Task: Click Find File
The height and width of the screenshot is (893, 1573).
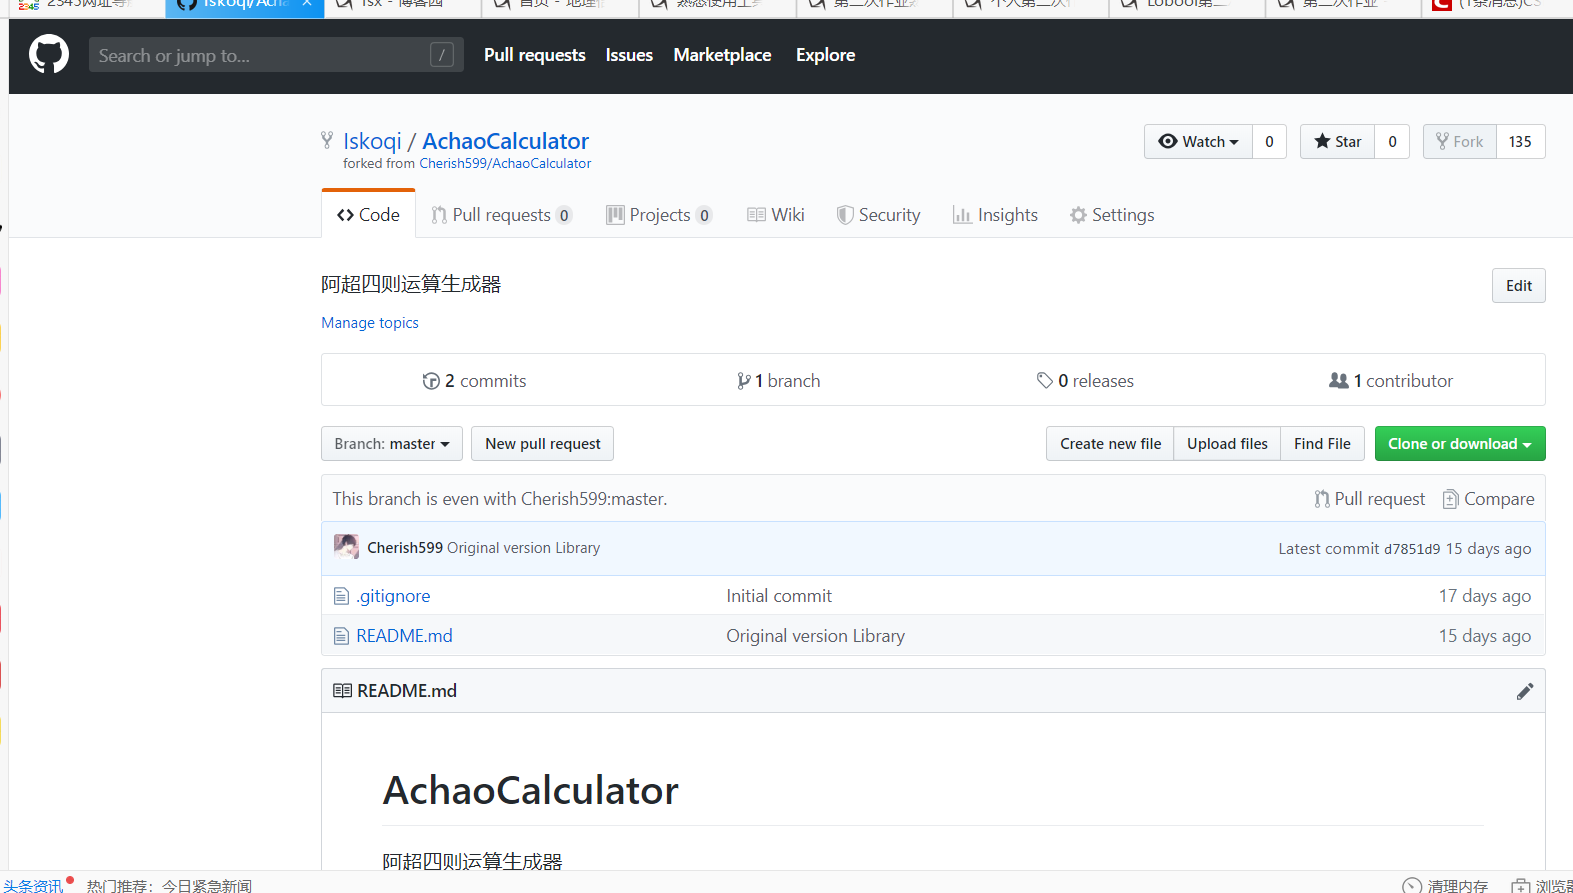Action: pyautogui.click(x=1322, y=444)
